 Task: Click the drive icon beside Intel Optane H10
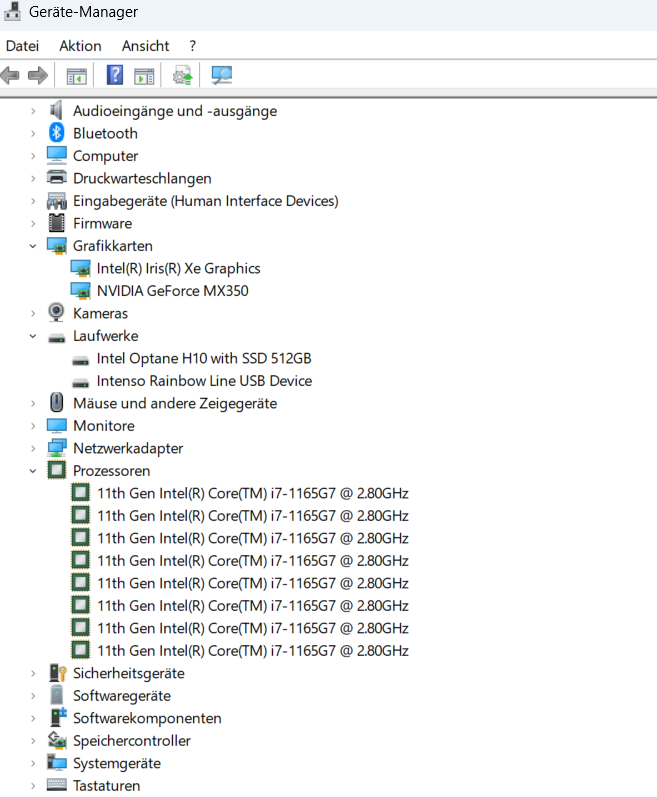(x=81, y=361)
